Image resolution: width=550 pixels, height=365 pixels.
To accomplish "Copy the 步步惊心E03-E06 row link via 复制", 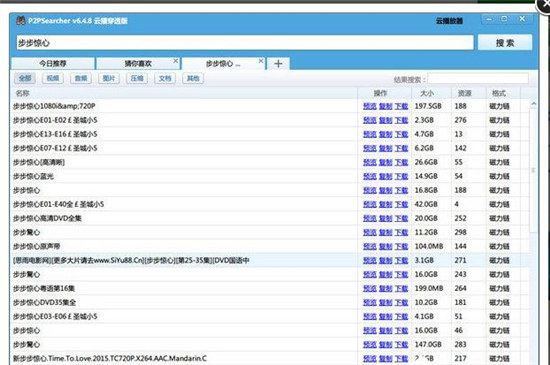I will pyautogui.click(x=385, y=317).
